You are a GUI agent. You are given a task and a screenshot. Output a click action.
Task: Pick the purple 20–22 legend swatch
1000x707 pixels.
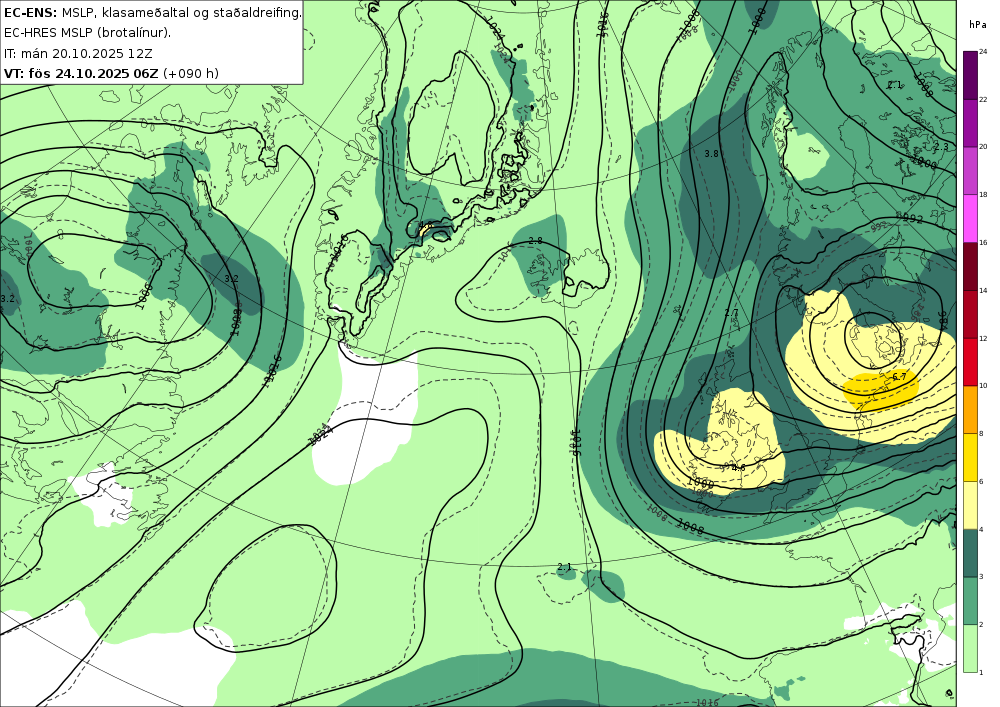click(x=970, y=123)
